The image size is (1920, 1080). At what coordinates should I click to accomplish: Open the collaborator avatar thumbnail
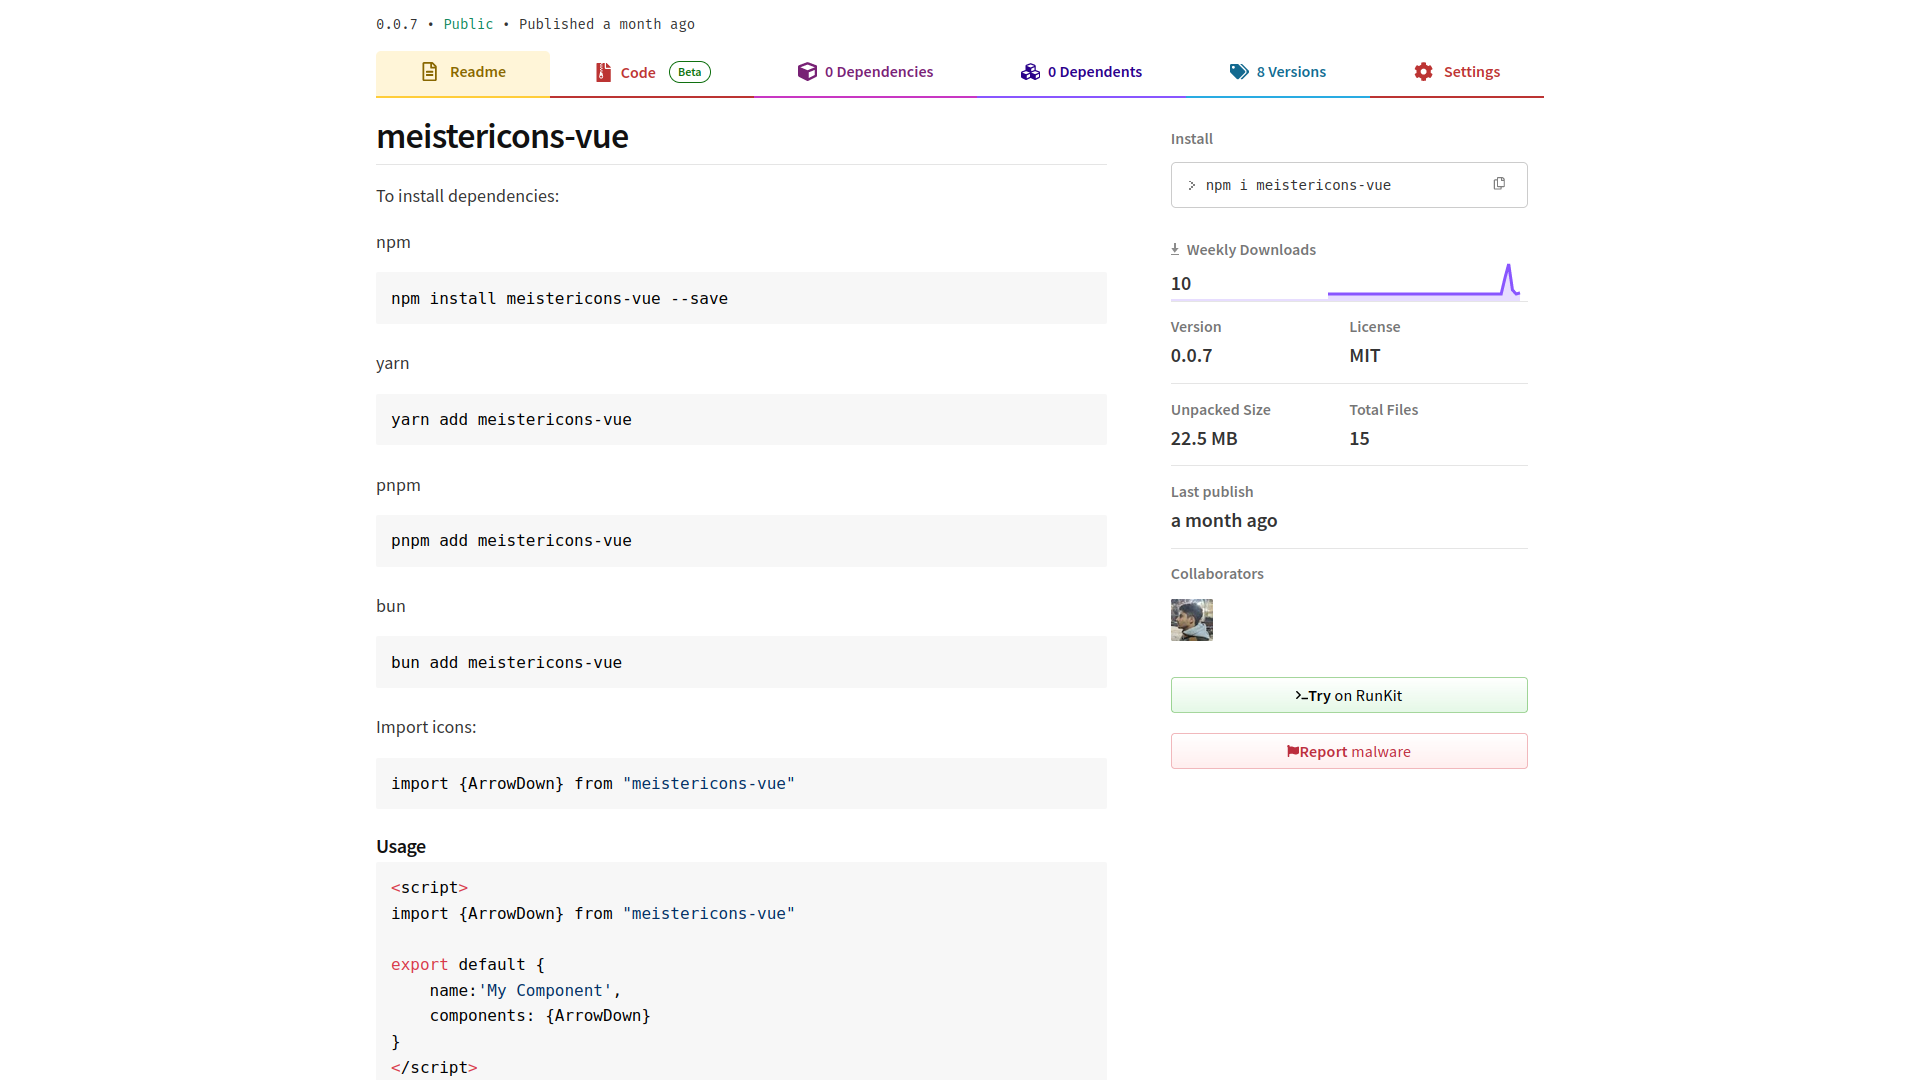point(1191,620)
